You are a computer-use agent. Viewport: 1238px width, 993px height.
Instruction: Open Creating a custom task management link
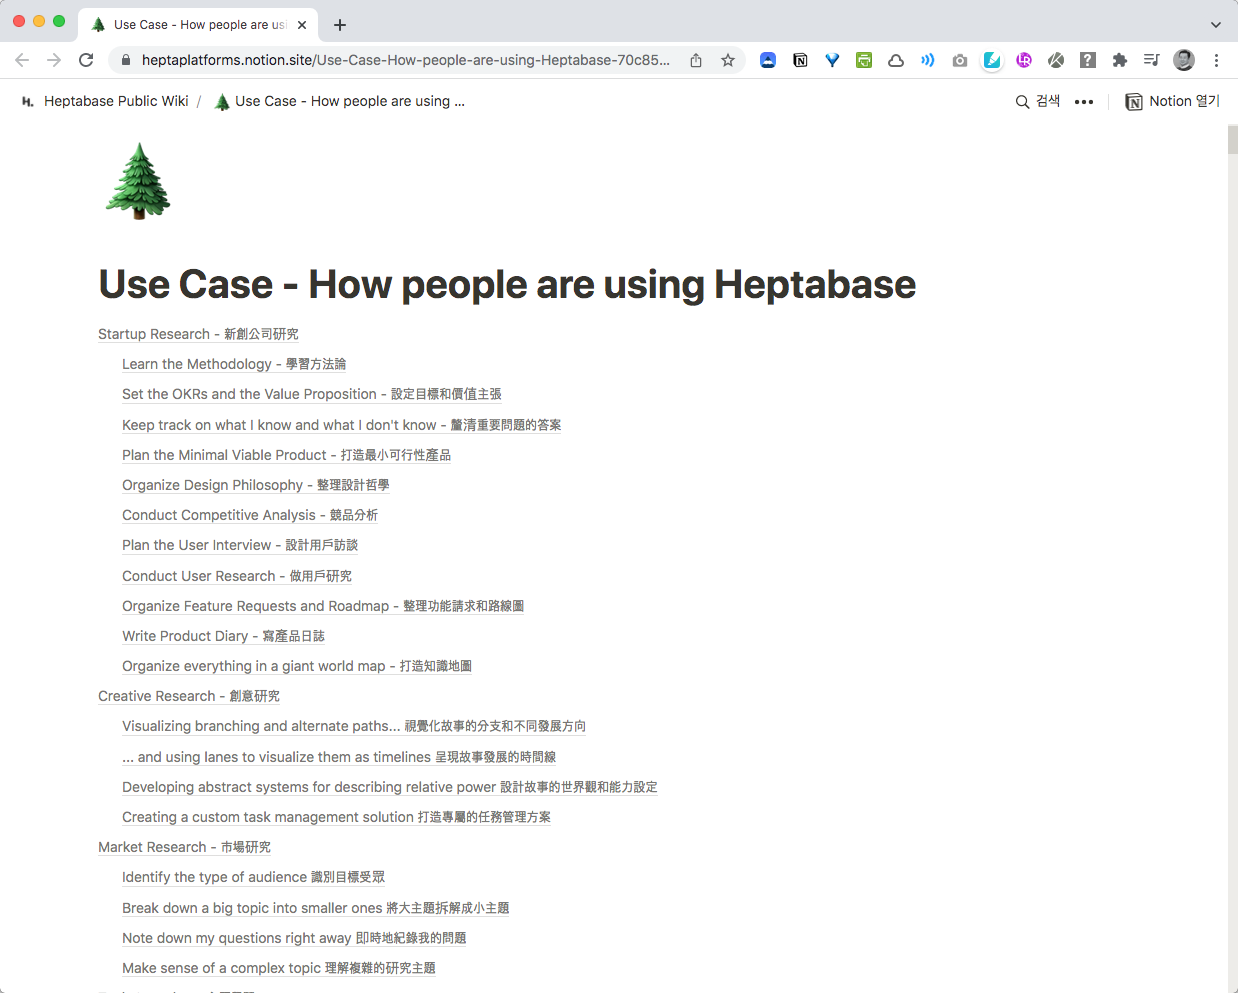[x=336, y=817]
